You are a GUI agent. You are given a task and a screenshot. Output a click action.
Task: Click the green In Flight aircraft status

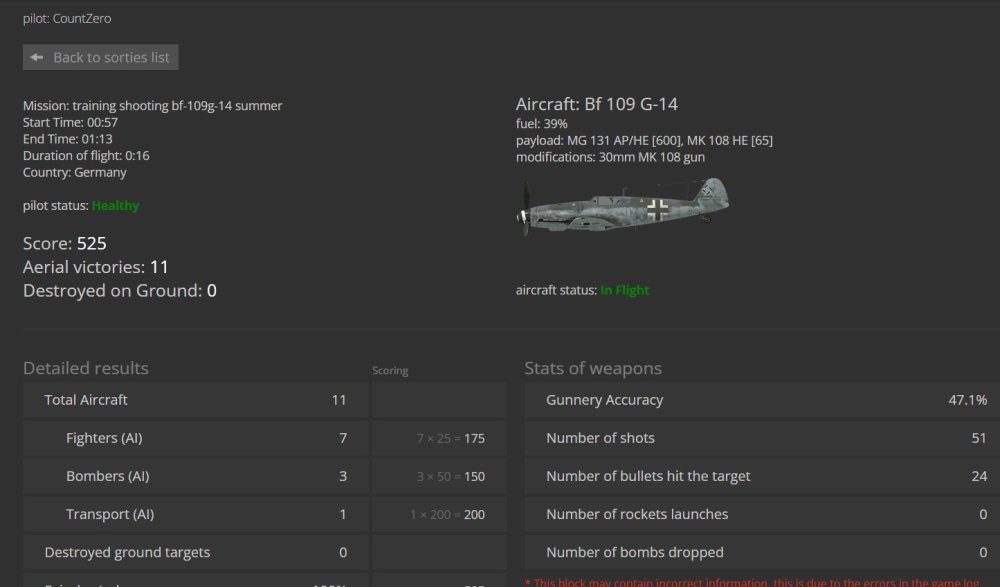coord(624,291)
